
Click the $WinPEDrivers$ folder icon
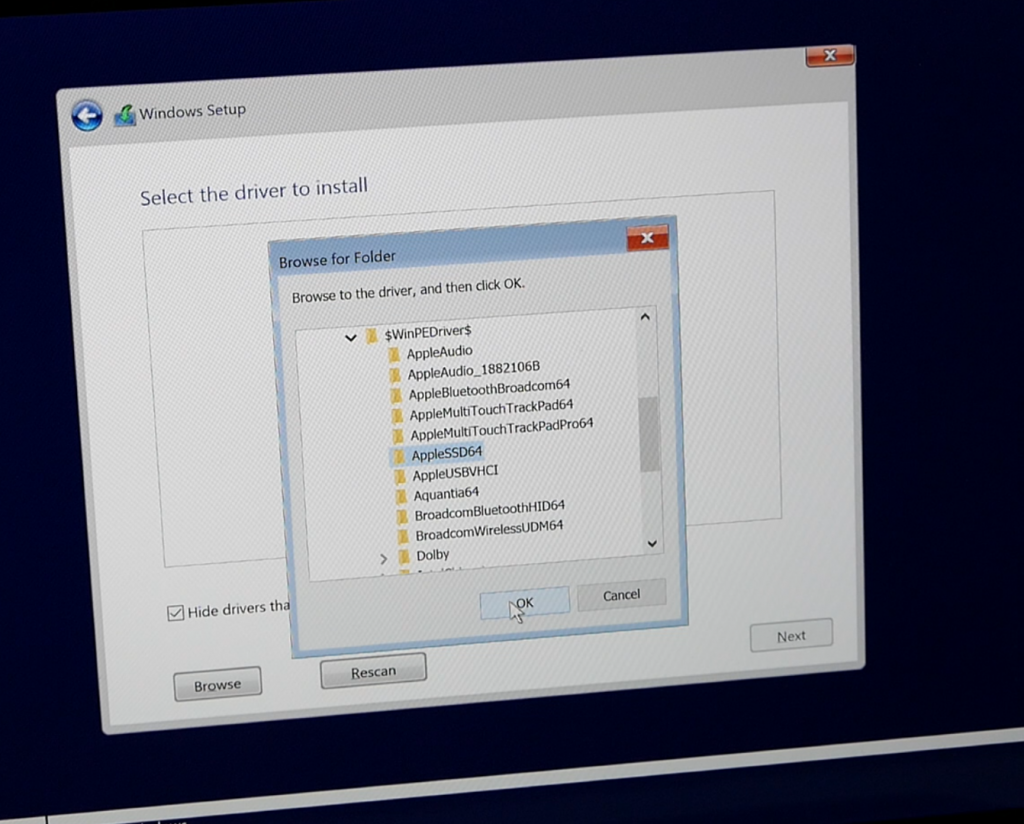pos(372,336)
